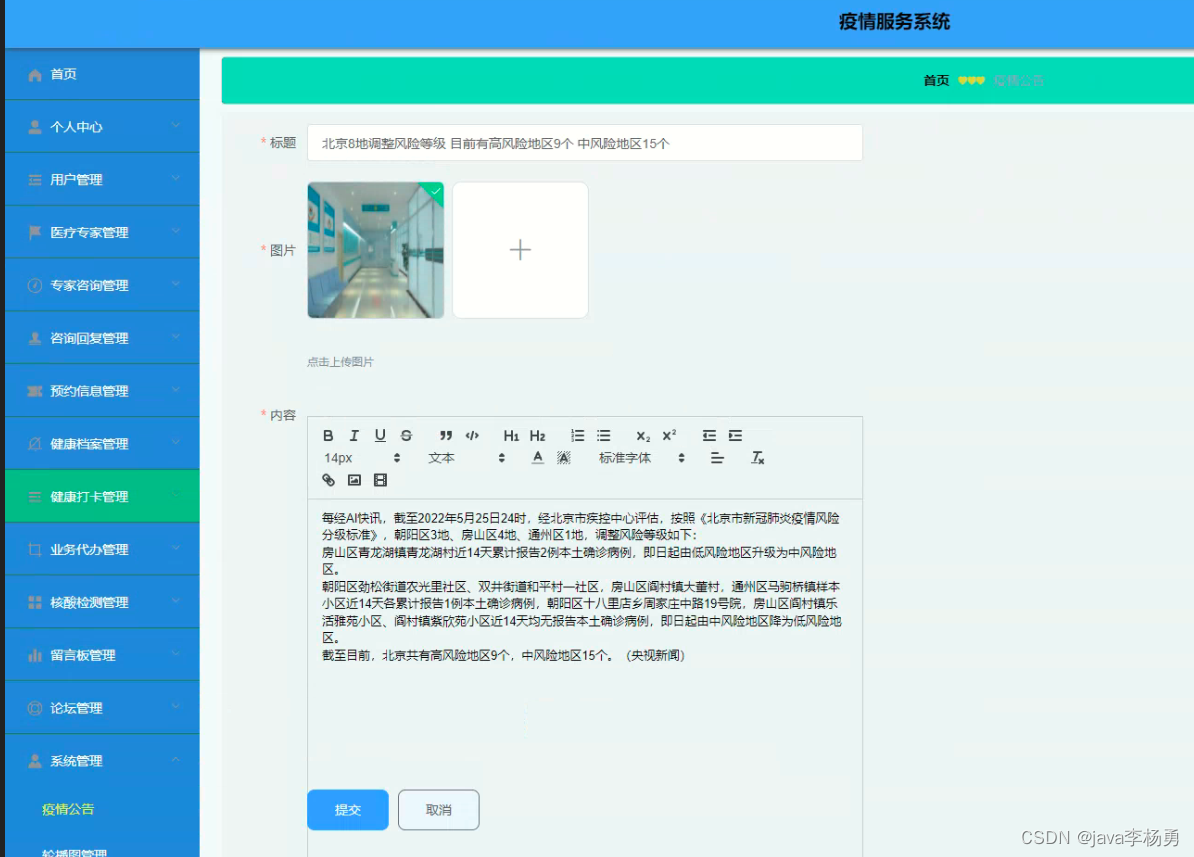Go to 首页 in the sidebar

point(102,74)
